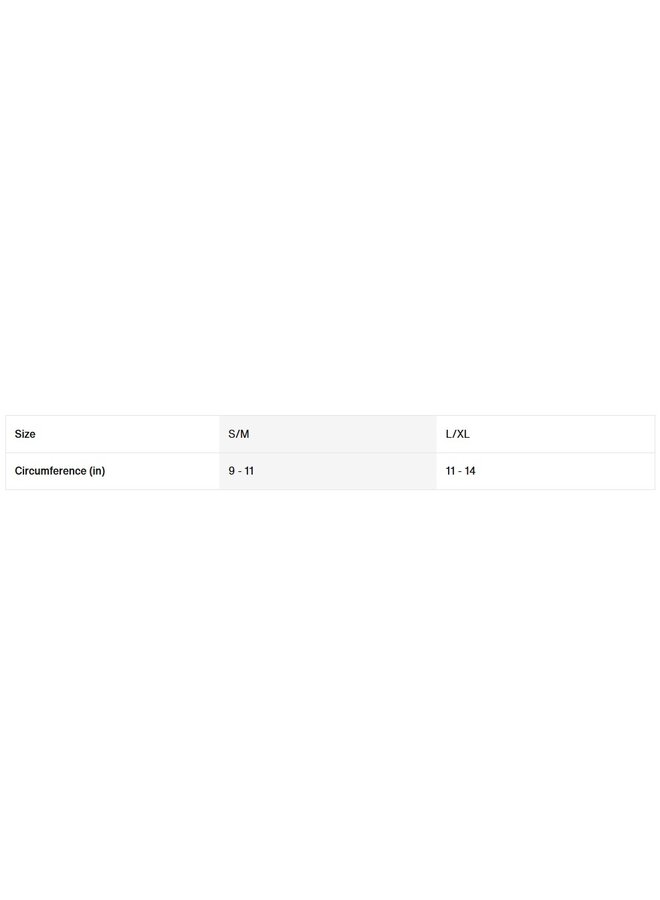
Task: Click the 'Size' row header
Action: tap(25, 434)
